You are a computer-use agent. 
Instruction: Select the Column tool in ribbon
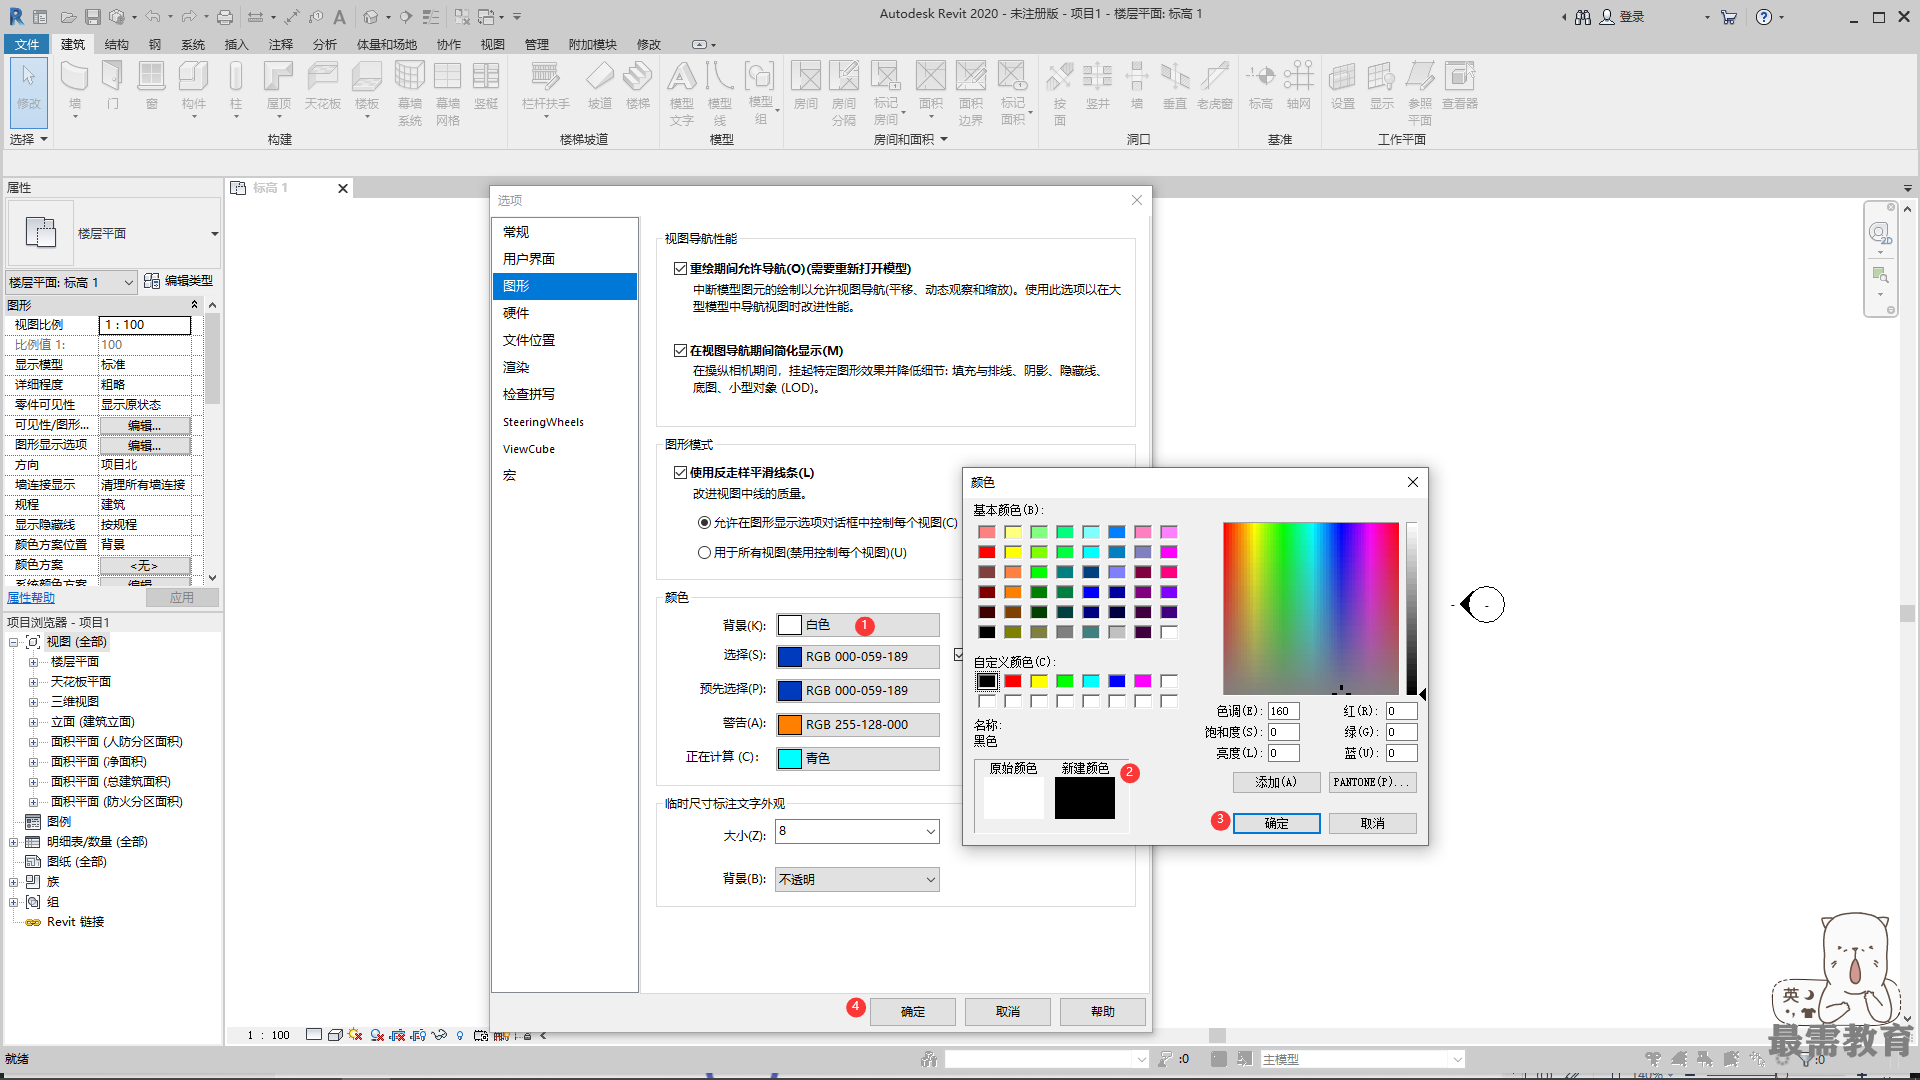tap(236, 86)
